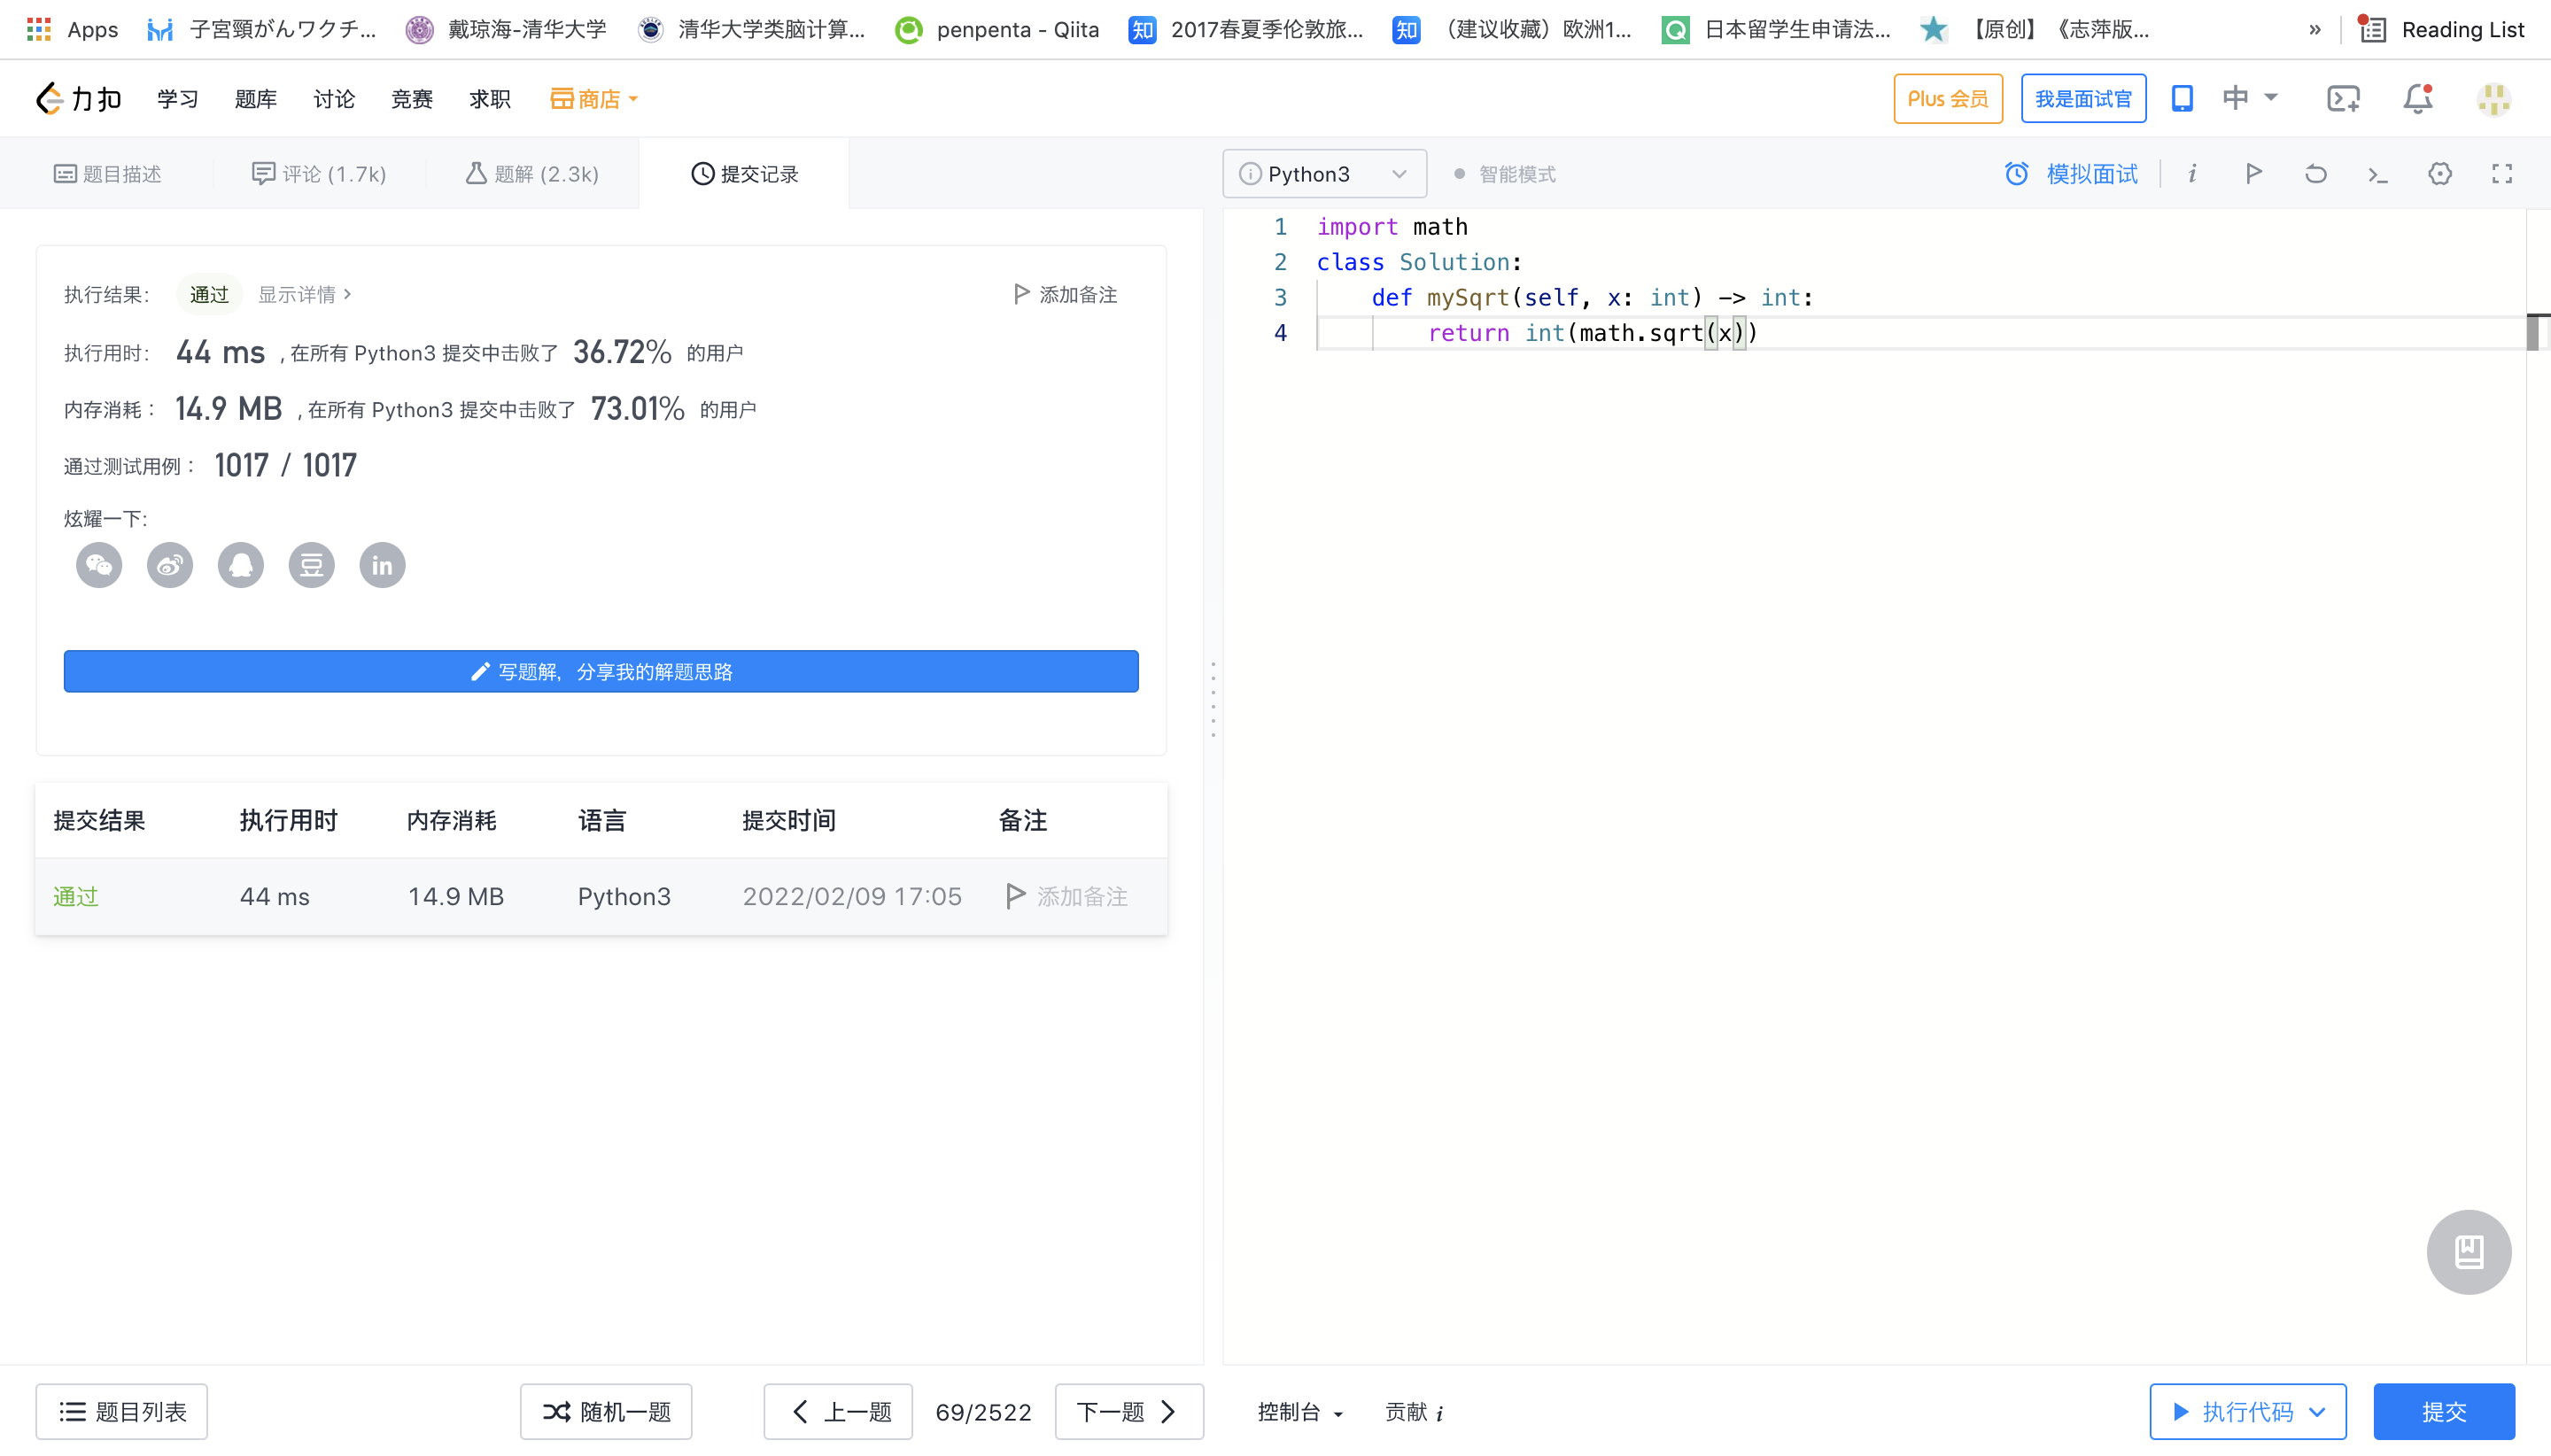Viewport: 2551px width, 1456px height.
Task: Share result to WeChat
Action: (99, 565)
